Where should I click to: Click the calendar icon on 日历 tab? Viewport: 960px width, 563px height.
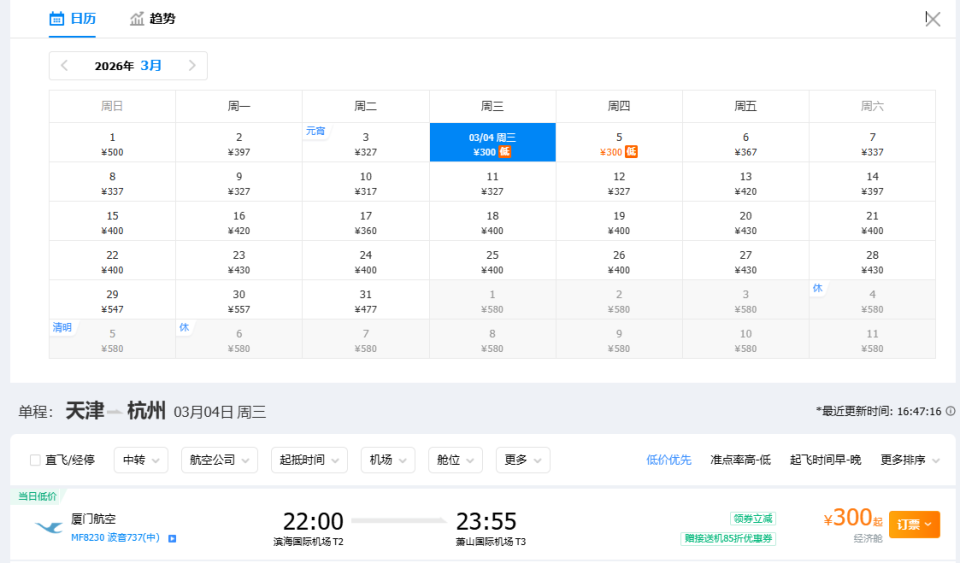point(56,19)
